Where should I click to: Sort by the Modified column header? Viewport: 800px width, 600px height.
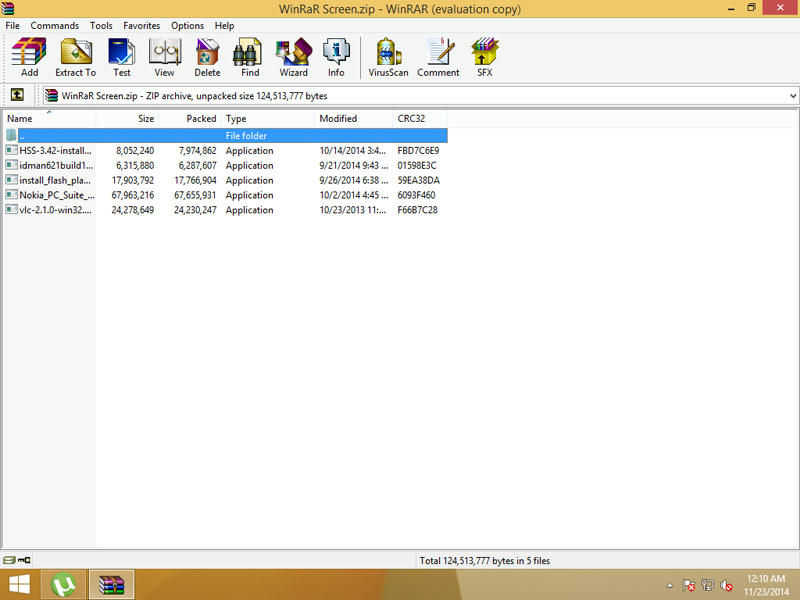click(x=354, y=118)
